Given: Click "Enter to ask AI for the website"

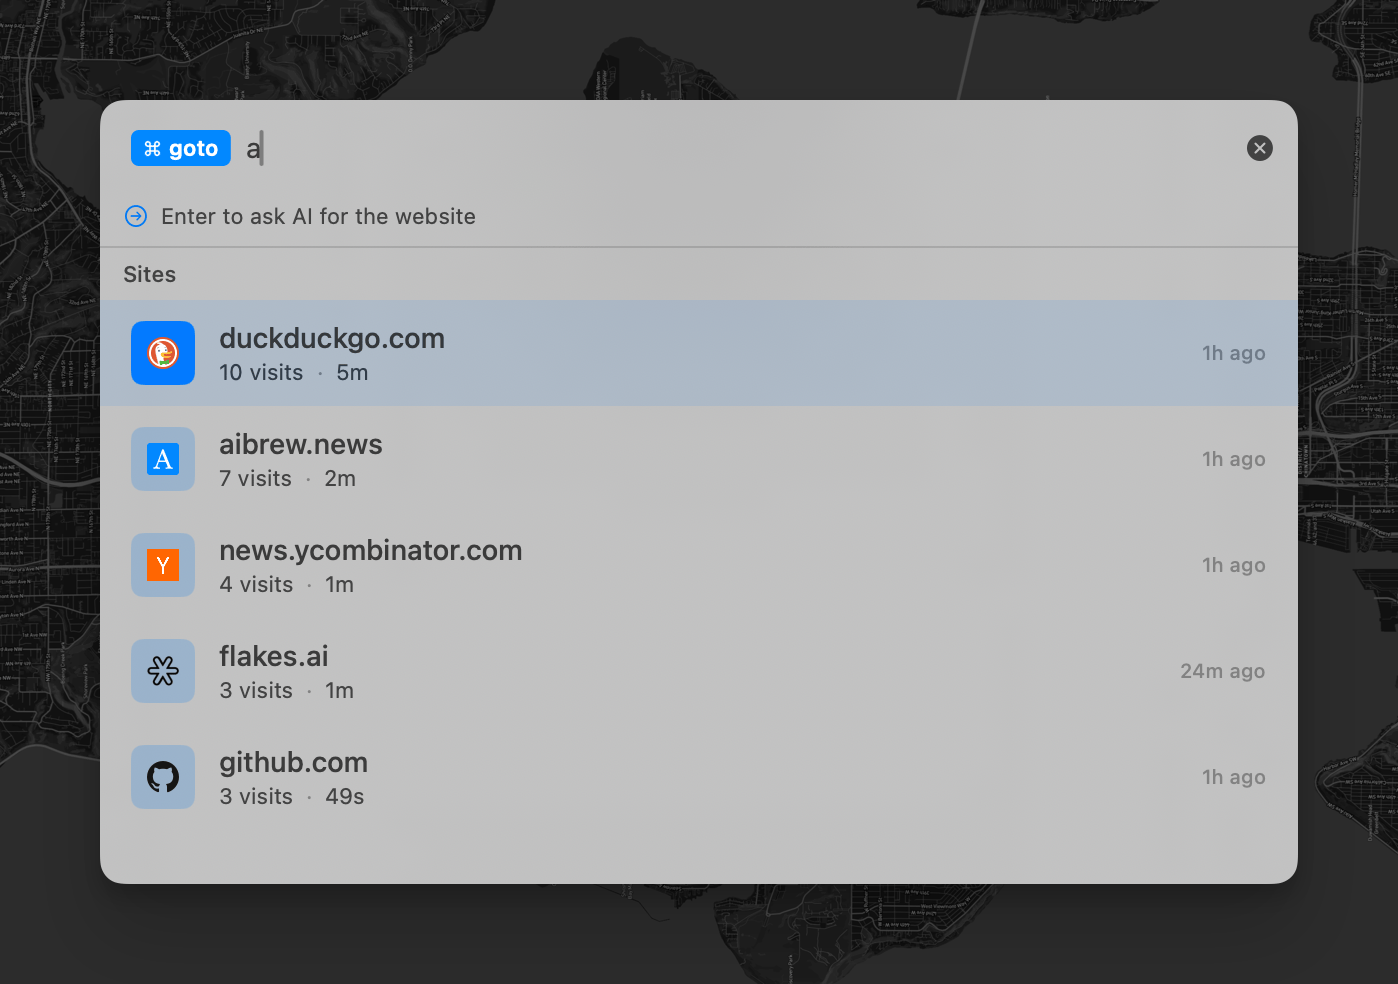Looking at the screenshot, I should 318,216.
